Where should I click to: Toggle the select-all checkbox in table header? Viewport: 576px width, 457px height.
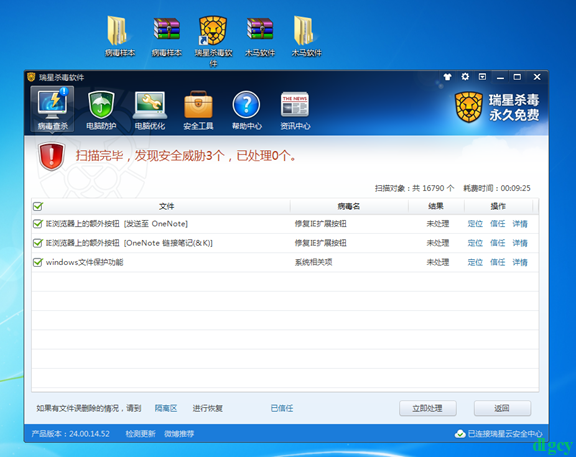(x=37, y=206)
